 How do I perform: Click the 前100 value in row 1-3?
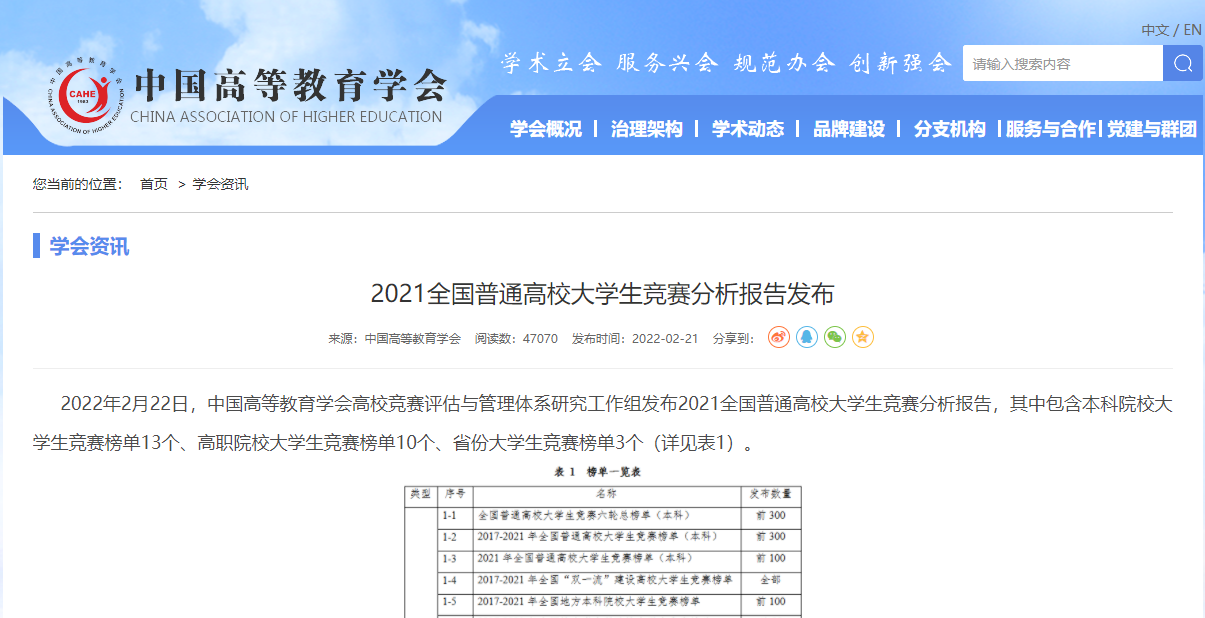[771, 558]
